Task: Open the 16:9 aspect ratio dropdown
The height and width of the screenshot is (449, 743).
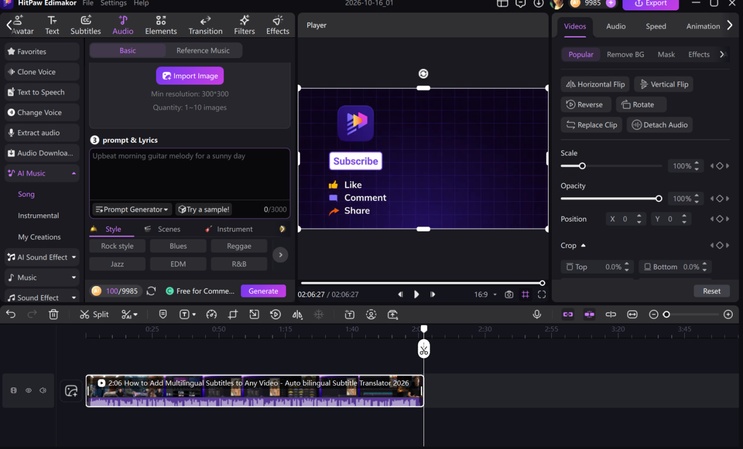Action: click(485, 295)
